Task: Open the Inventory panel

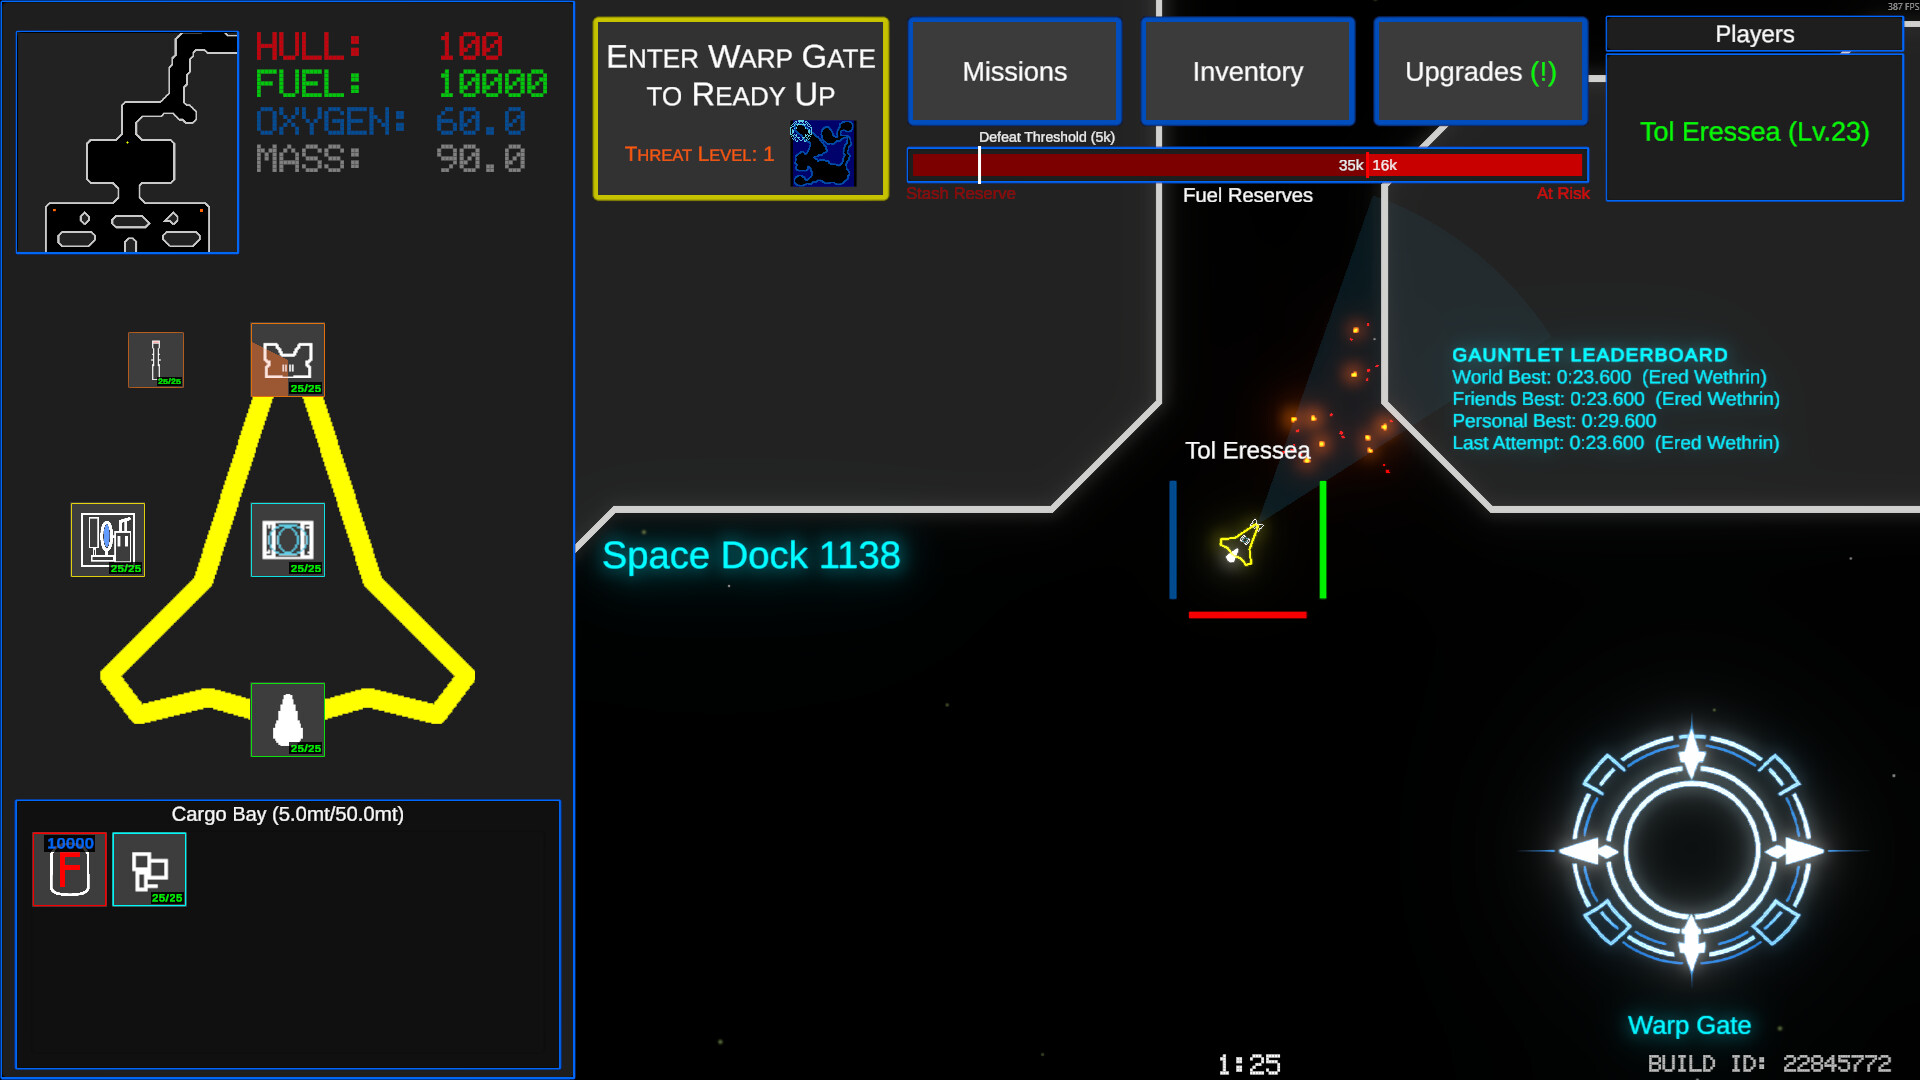Action: click(x=1247, y=72)
